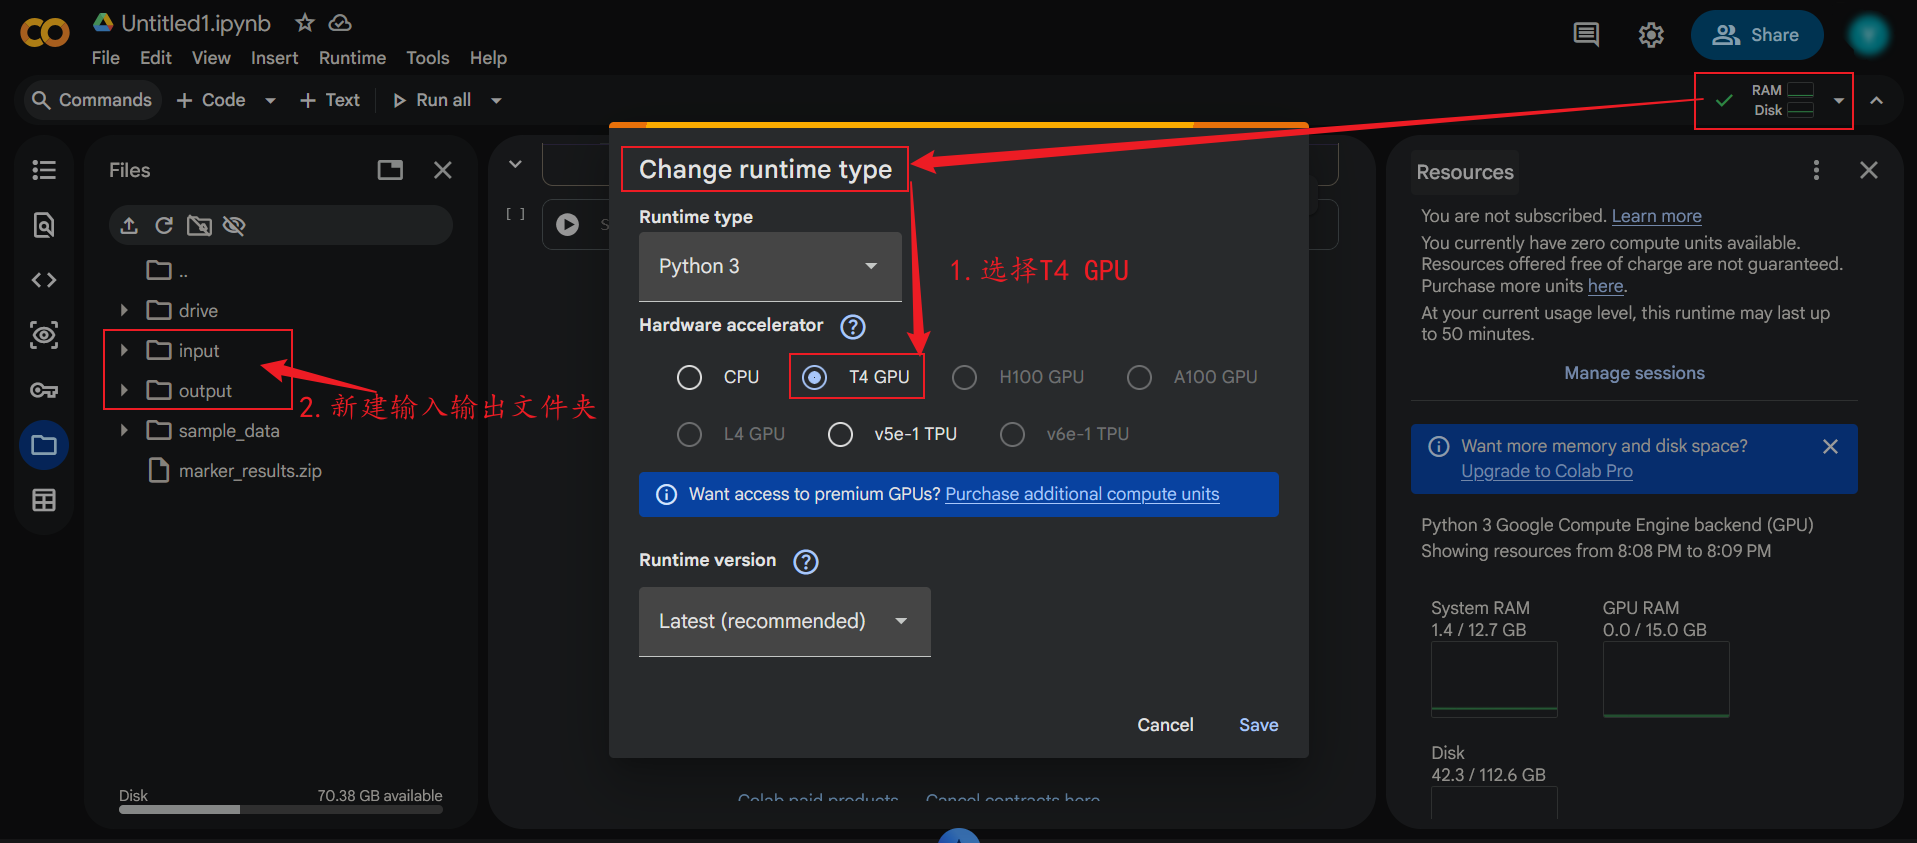Open the code snippets panel
The width and height of the screenshot is (1917, 843).
(x=44, y=280)
